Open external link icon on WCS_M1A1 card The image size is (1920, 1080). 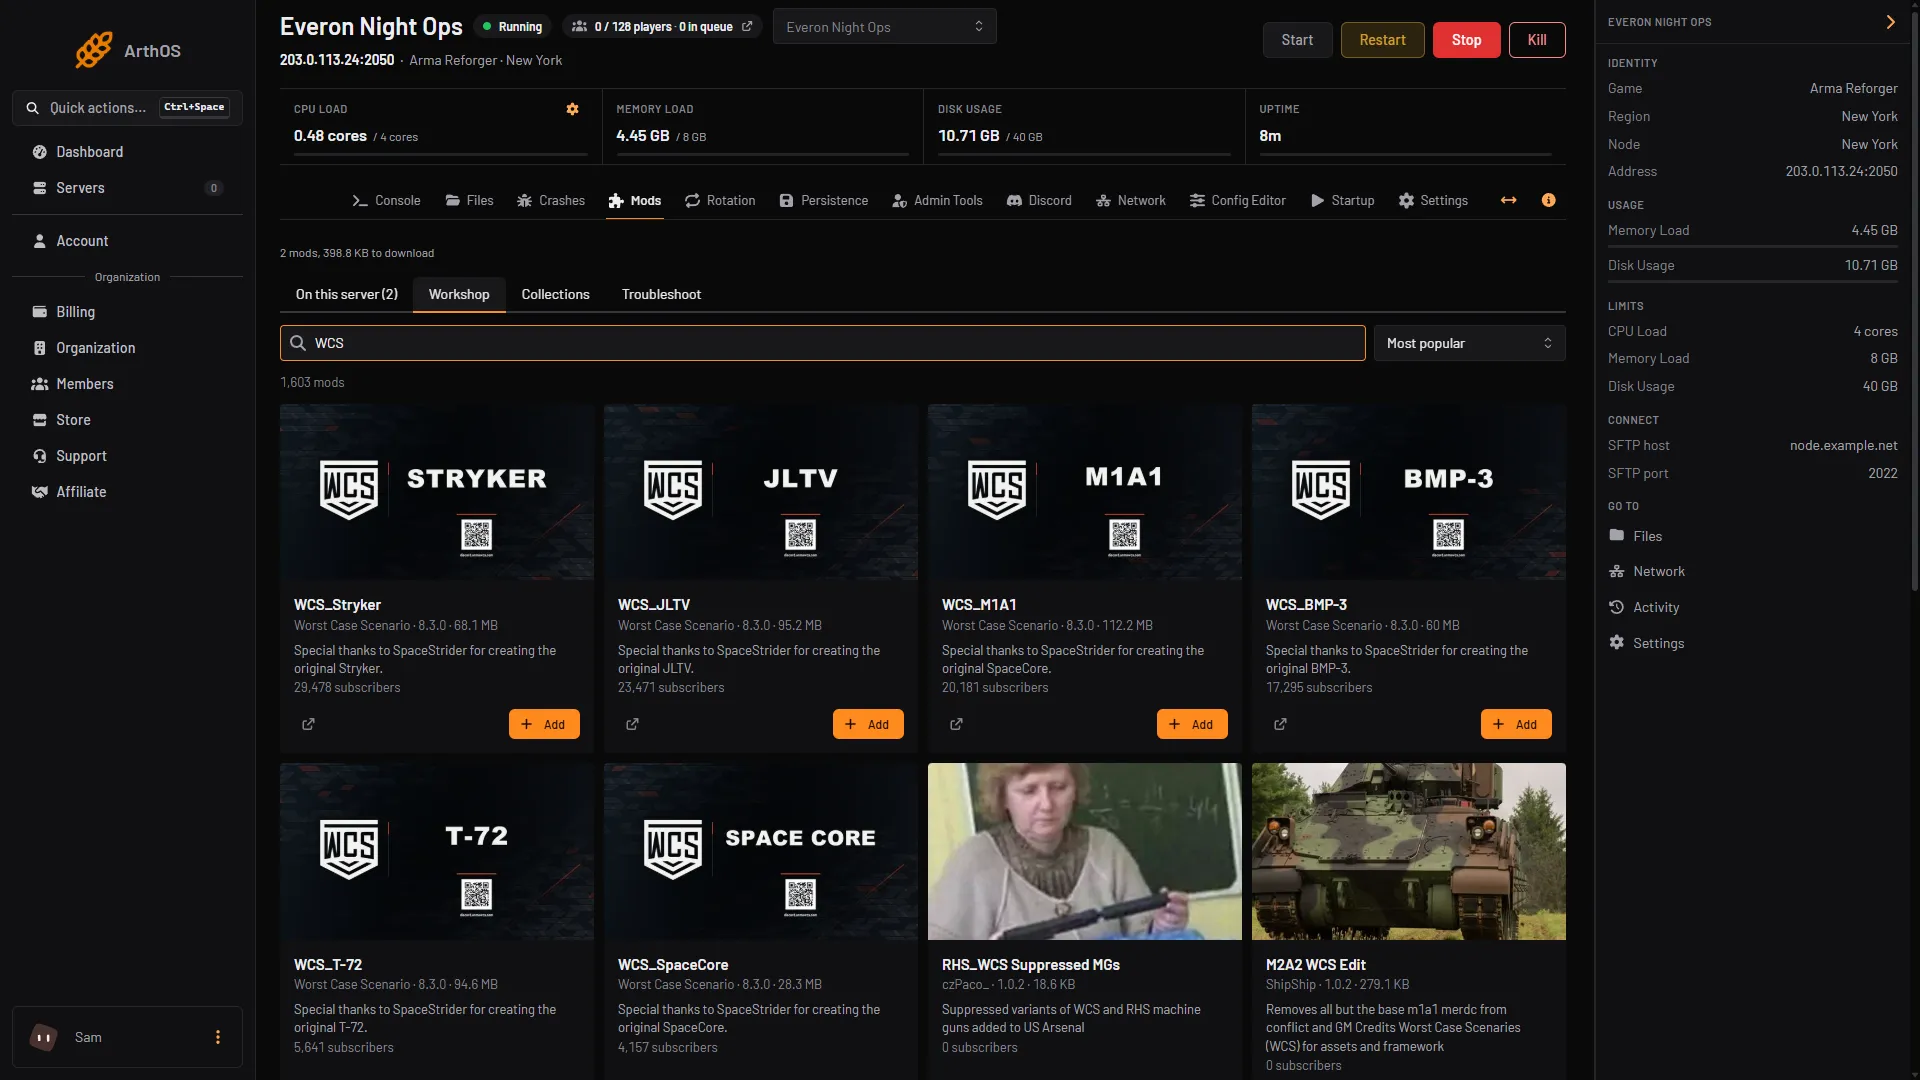tap(956, 724)
